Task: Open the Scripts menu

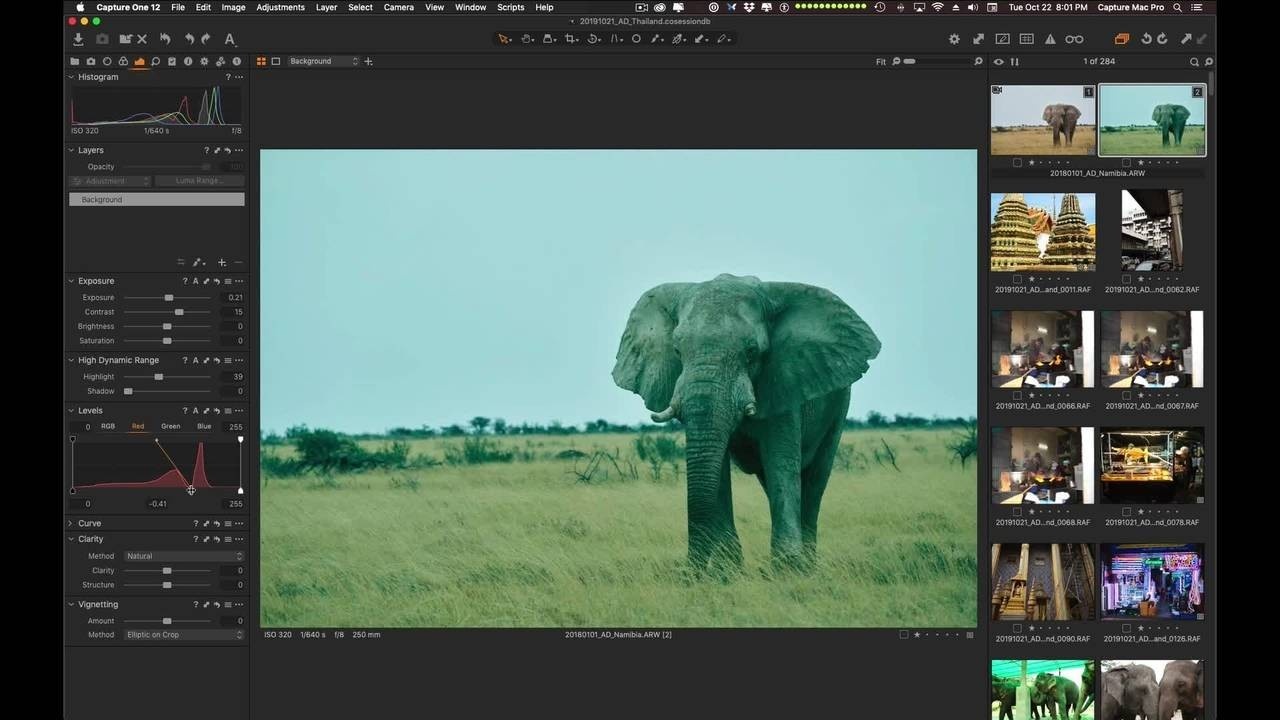Action: pyautogui.click(x=510, y=7)
